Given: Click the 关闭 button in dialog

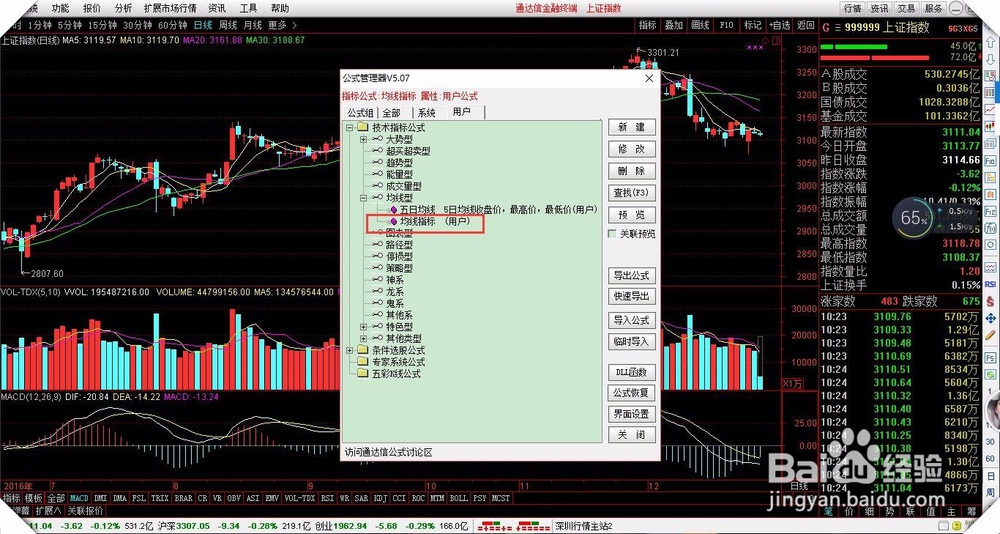Looking at the screenshot, I should pos(632,434).
